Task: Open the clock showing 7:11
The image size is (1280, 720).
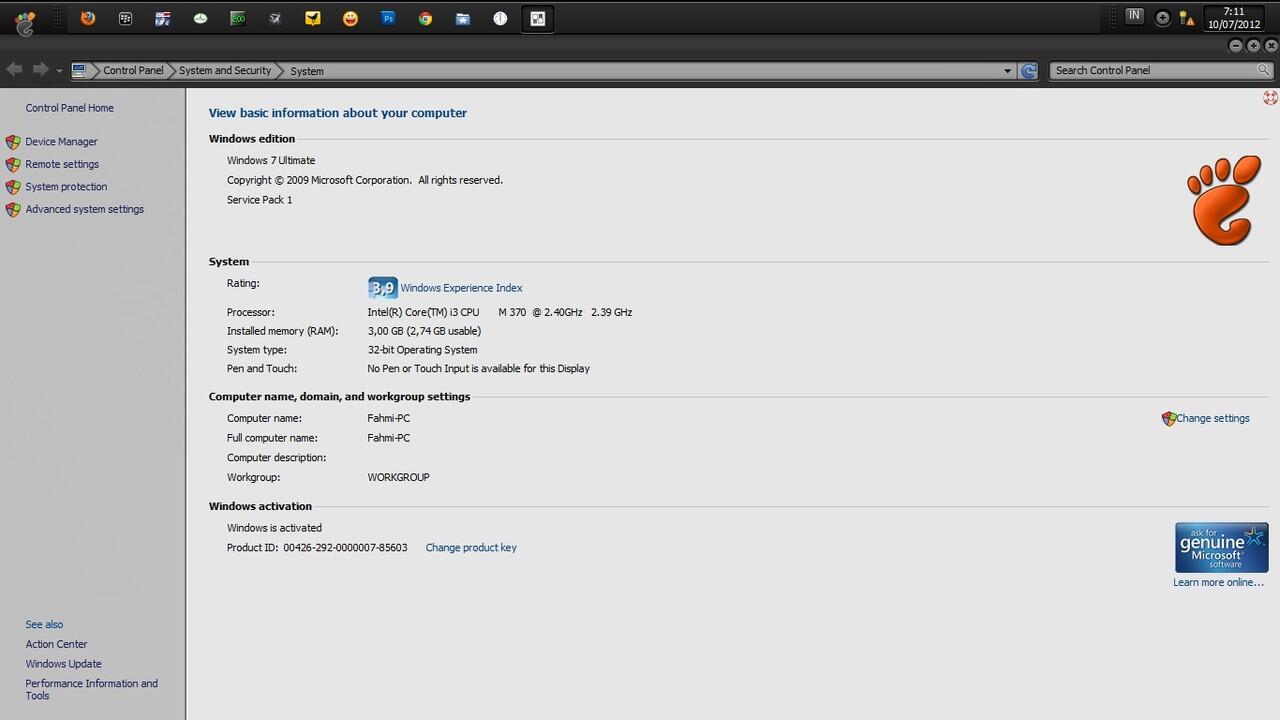Action: click(1234, 18)
